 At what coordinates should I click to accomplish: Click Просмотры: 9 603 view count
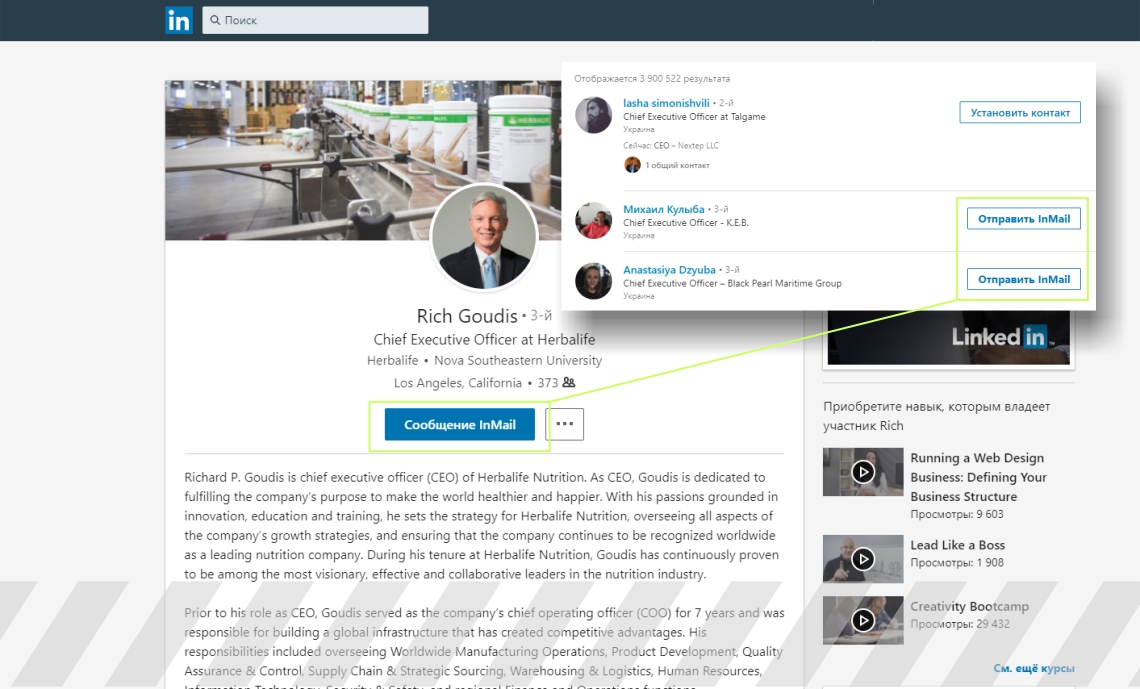coord(957,514)
